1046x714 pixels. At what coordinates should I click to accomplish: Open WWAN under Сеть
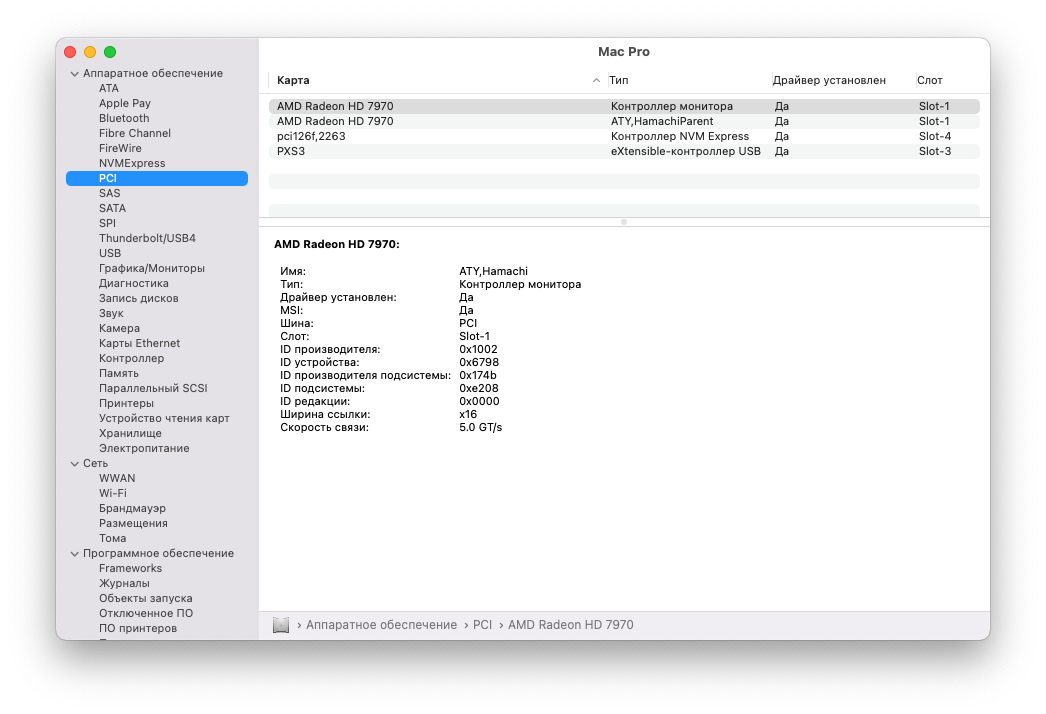tap(117, 478)
